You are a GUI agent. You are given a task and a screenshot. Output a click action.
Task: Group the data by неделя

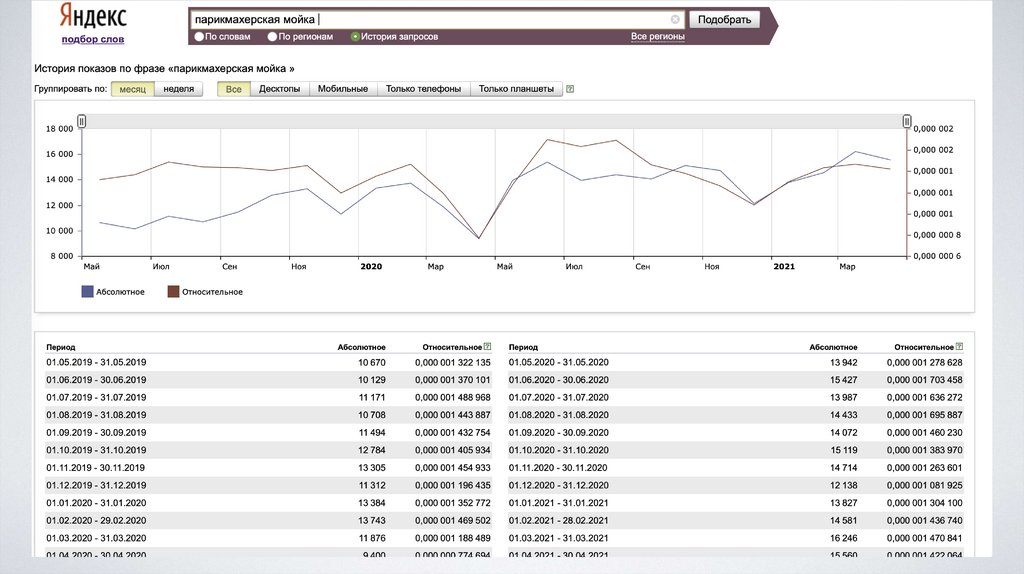point(178,89)
